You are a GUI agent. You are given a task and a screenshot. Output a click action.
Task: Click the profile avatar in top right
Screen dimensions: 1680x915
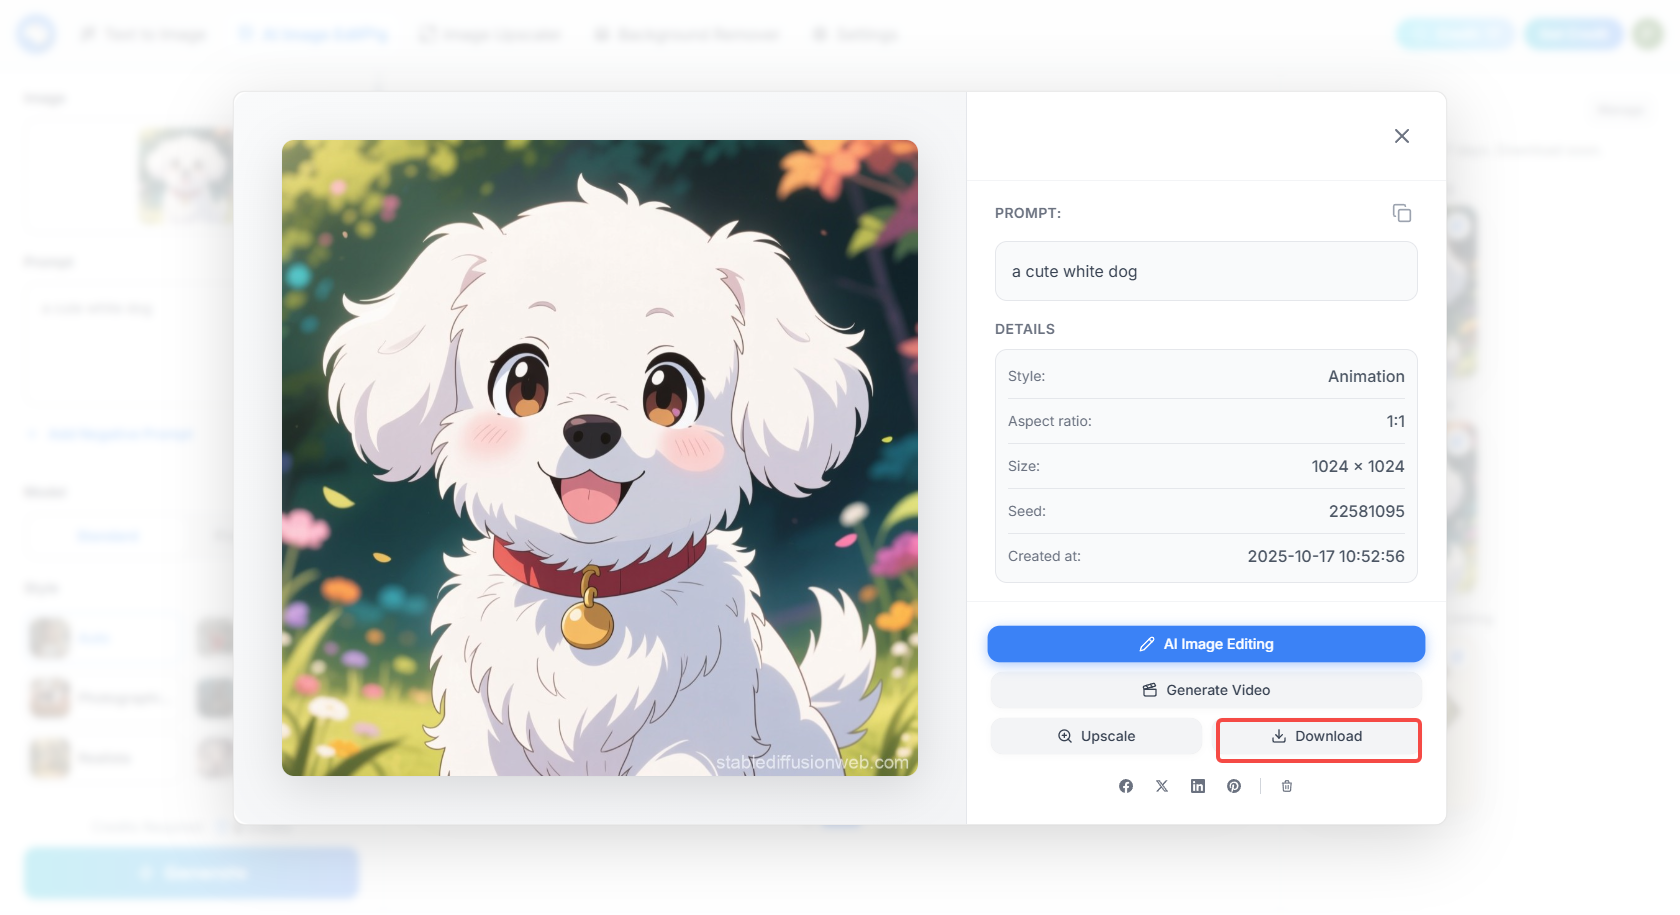(1646, 33)
